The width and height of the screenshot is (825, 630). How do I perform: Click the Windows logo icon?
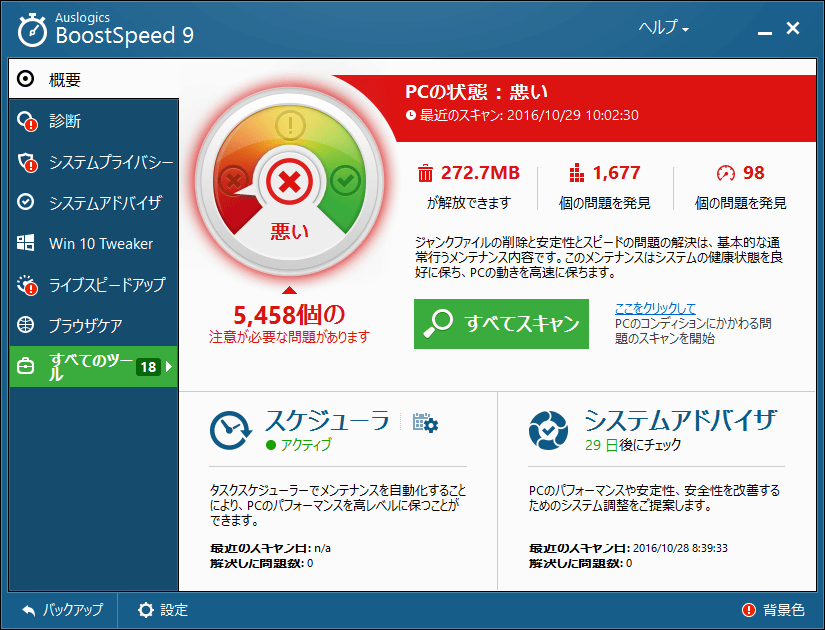(25, 243)
